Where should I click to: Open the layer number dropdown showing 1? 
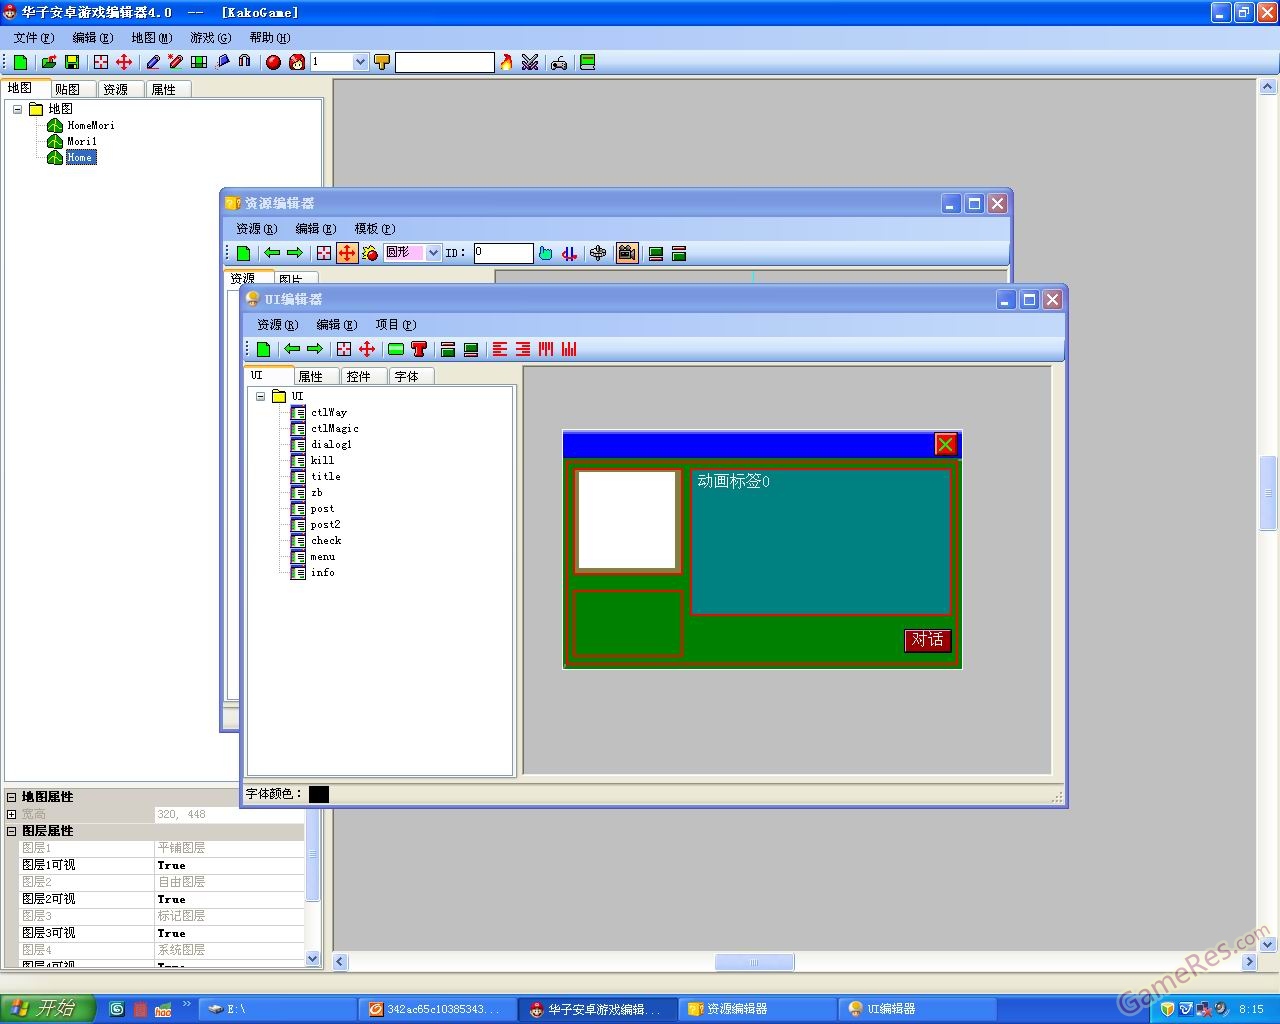point(360,62)
